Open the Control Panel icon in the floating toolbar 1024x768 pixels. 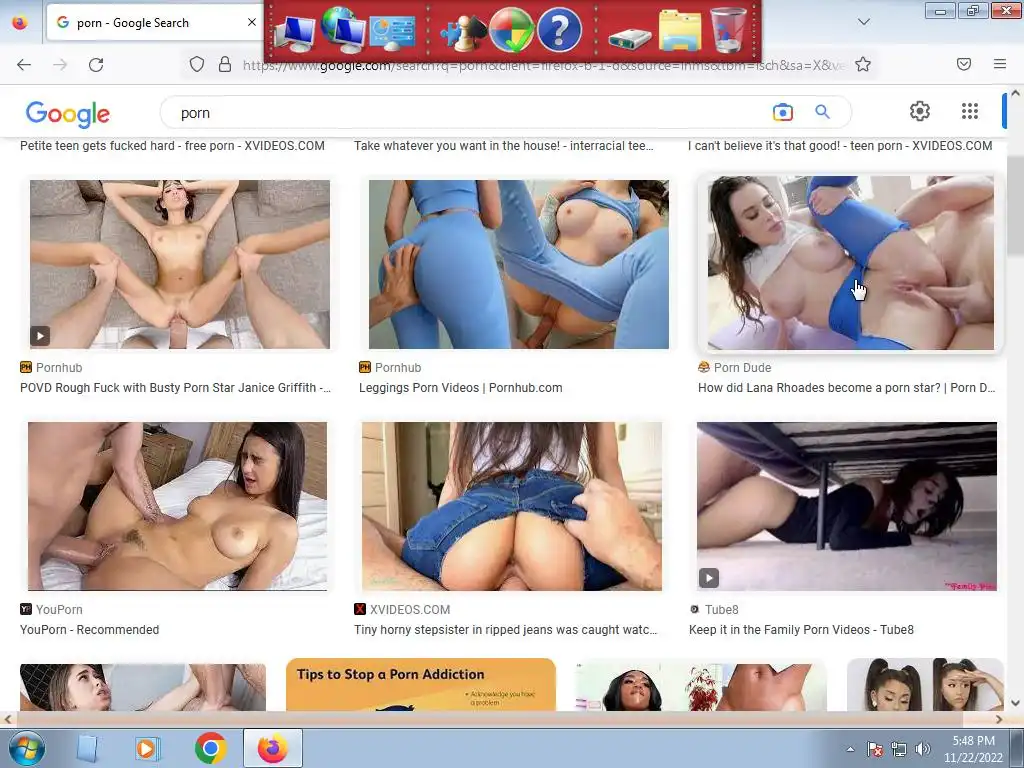coord(392,33)
